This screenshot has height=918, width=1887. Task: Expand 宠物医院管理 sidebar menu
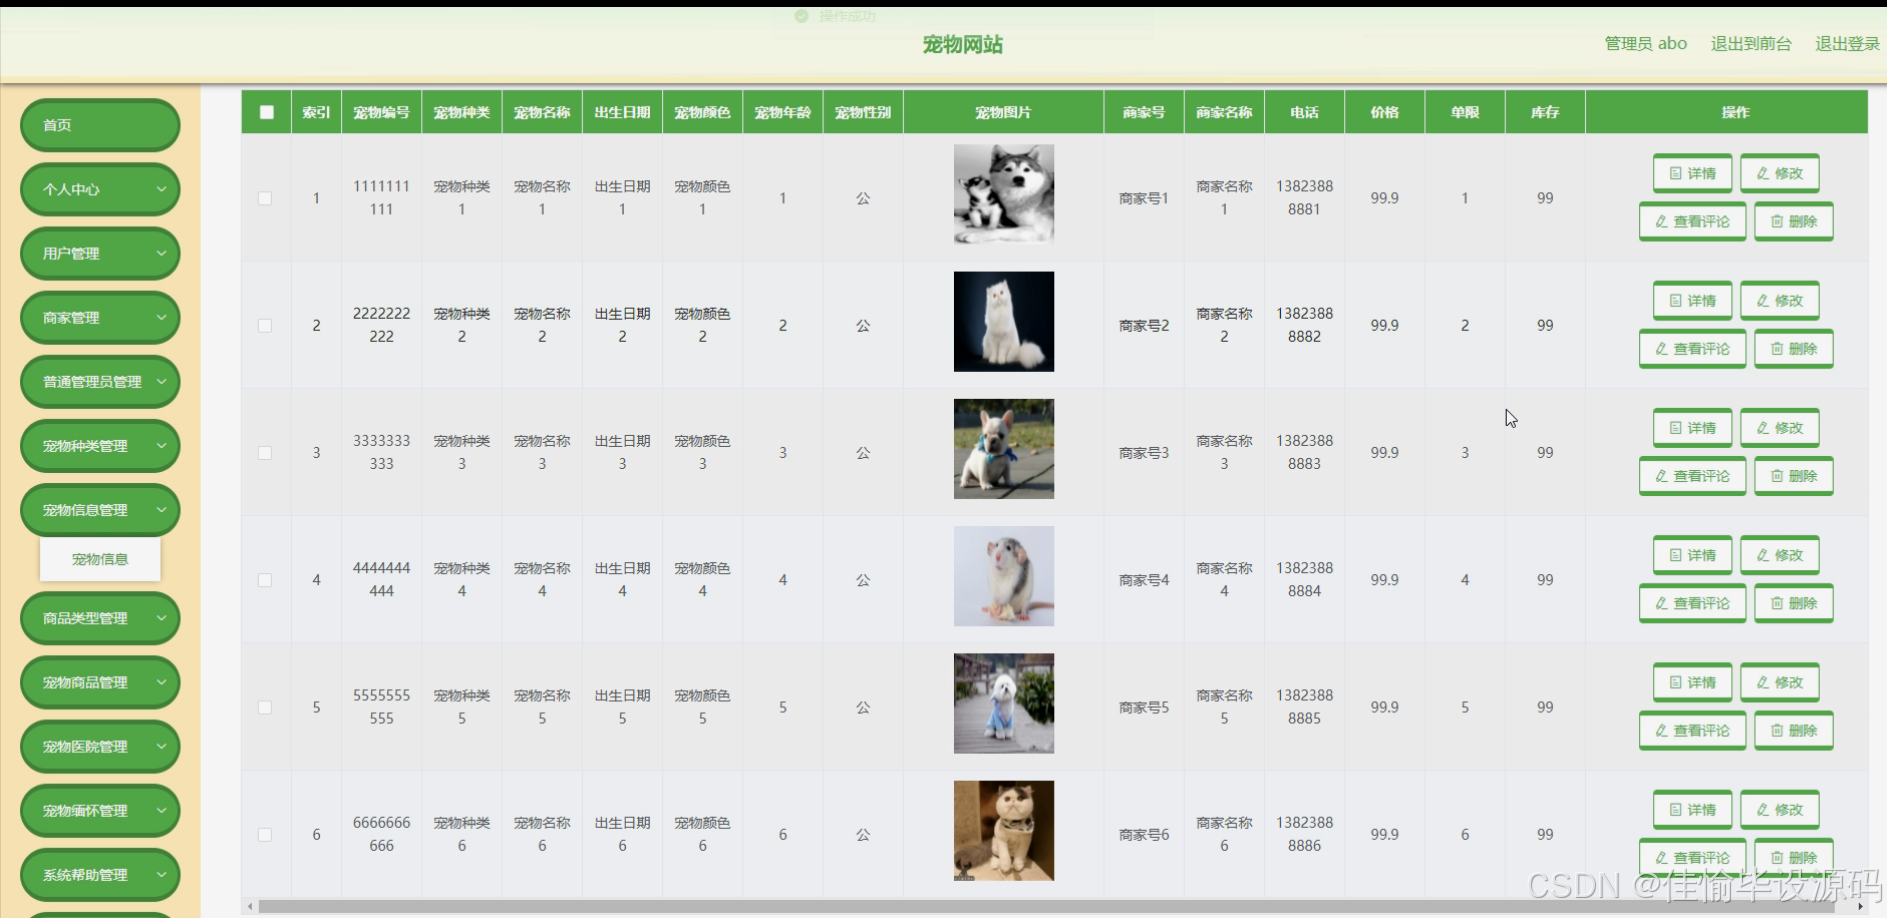pos(100,746)
